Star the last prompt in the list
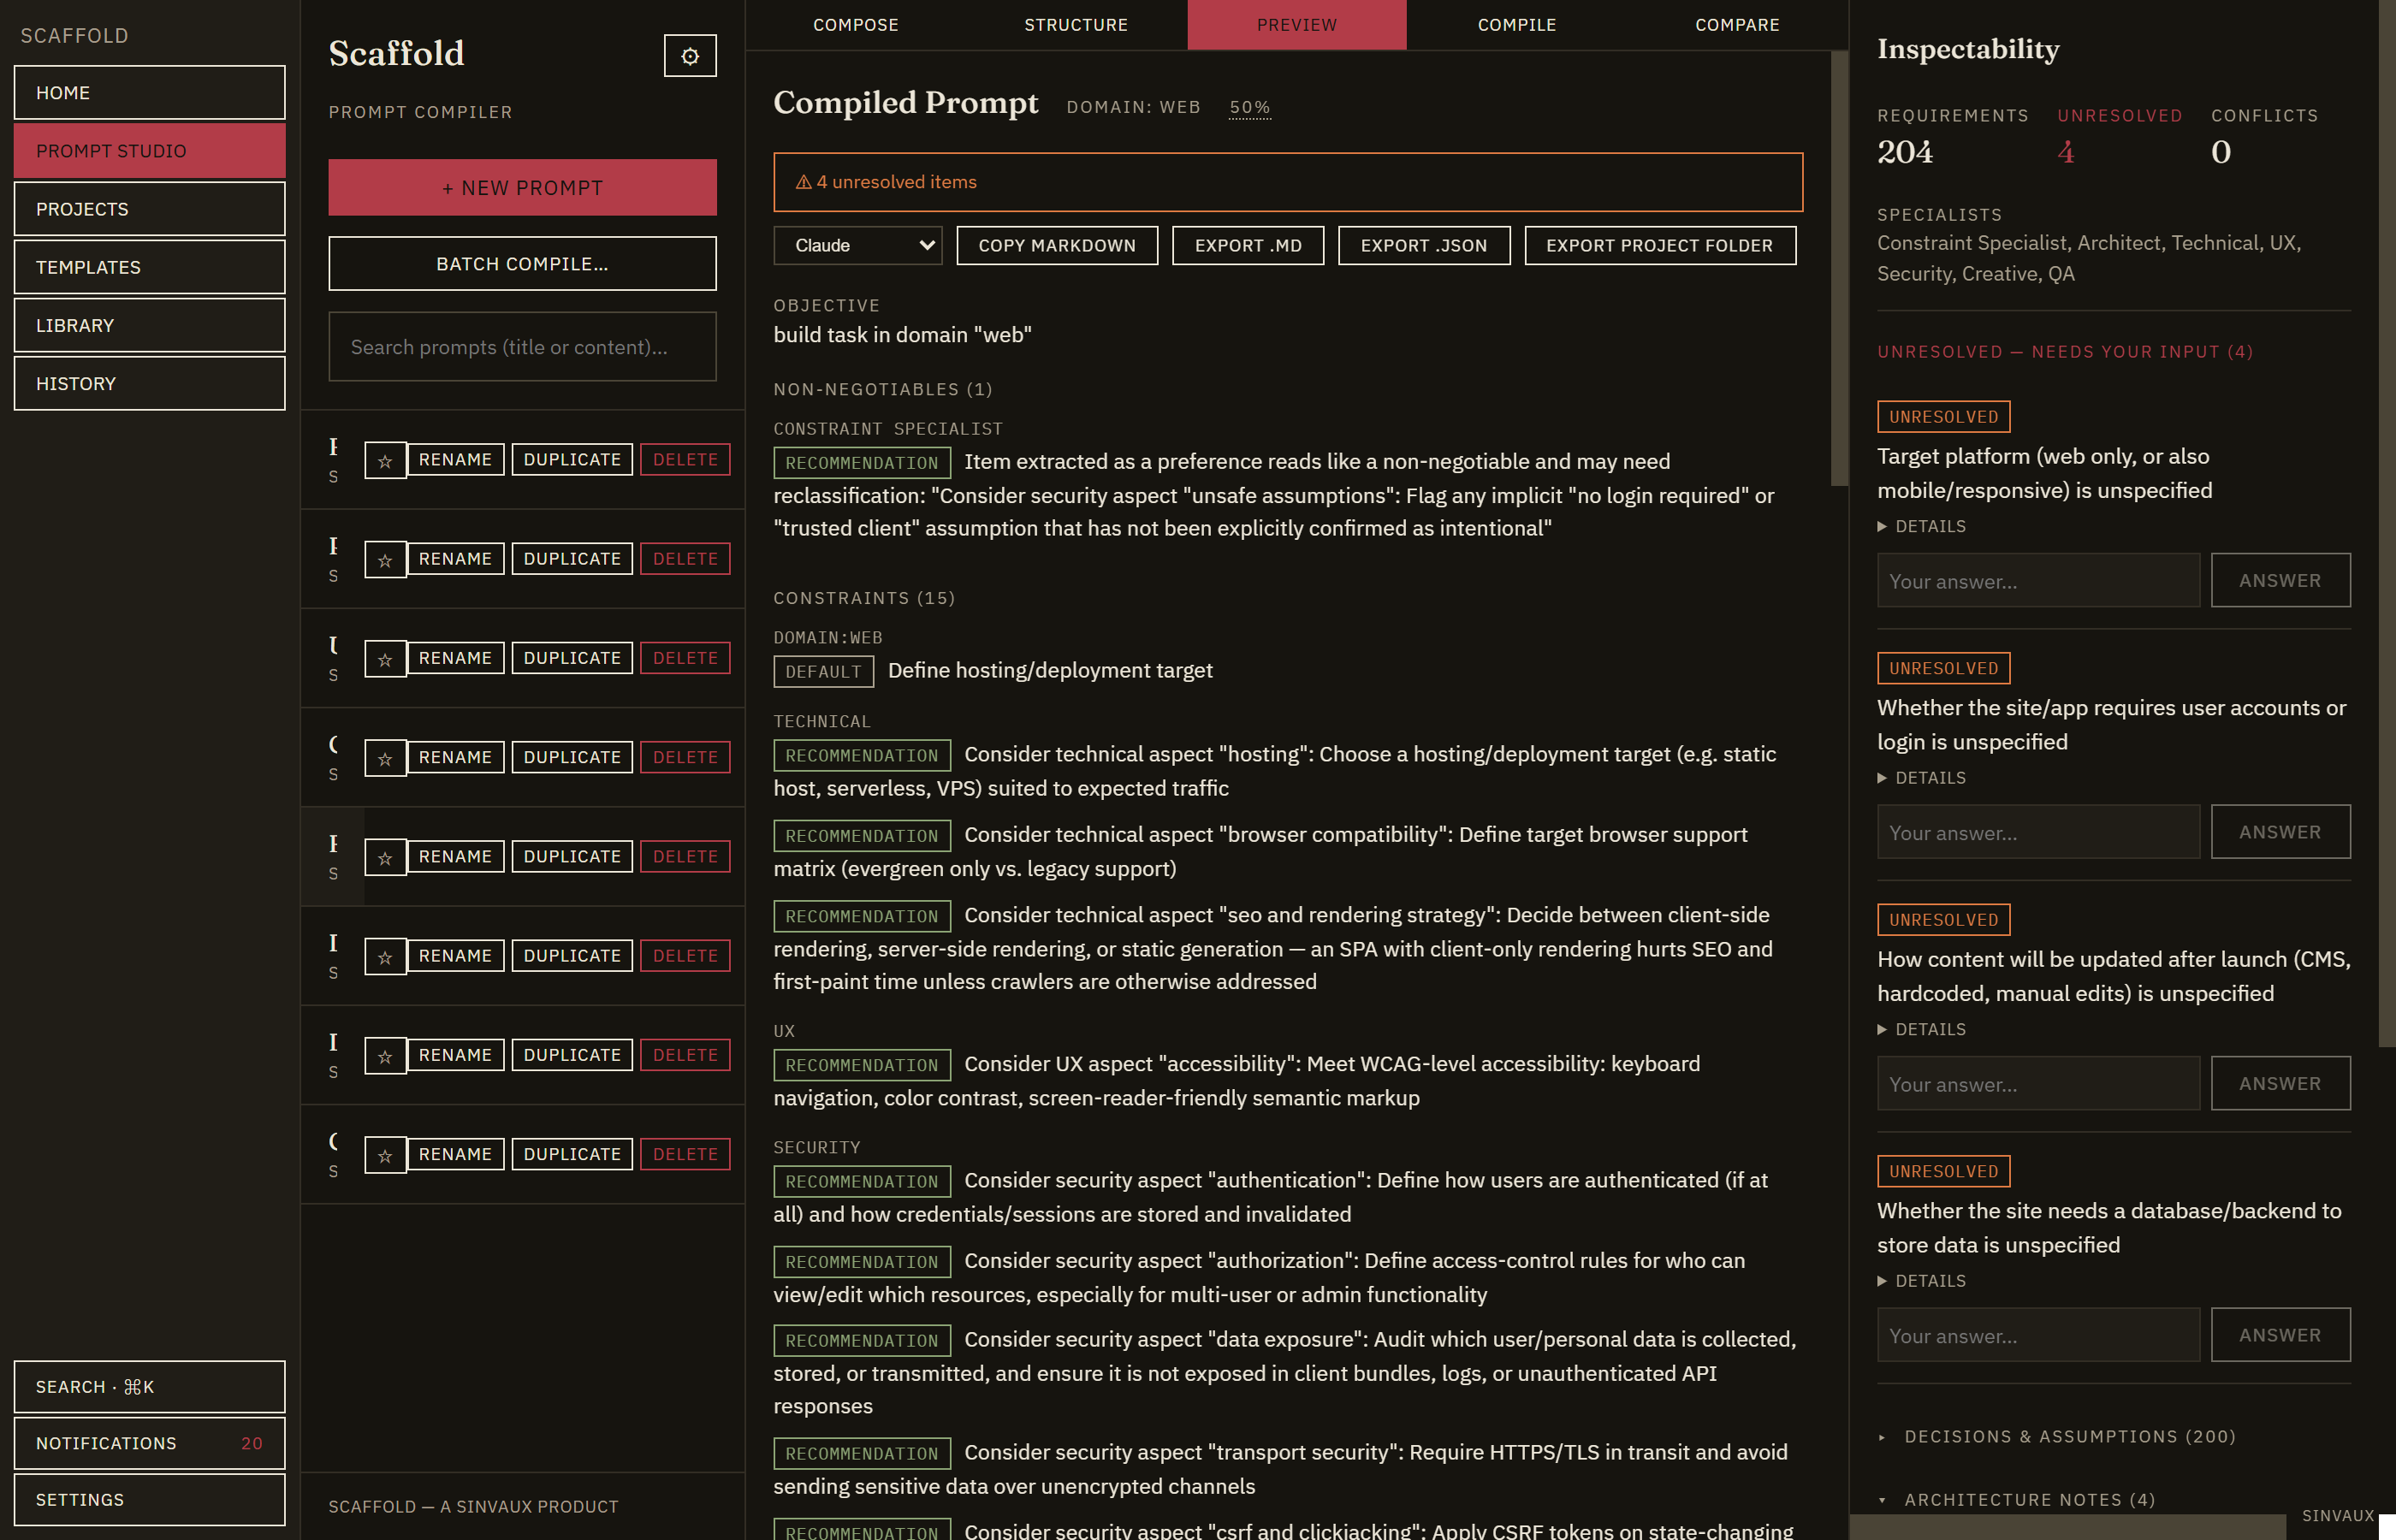The height and width of the screenshot is (1540, 2396). [385, 1155]
